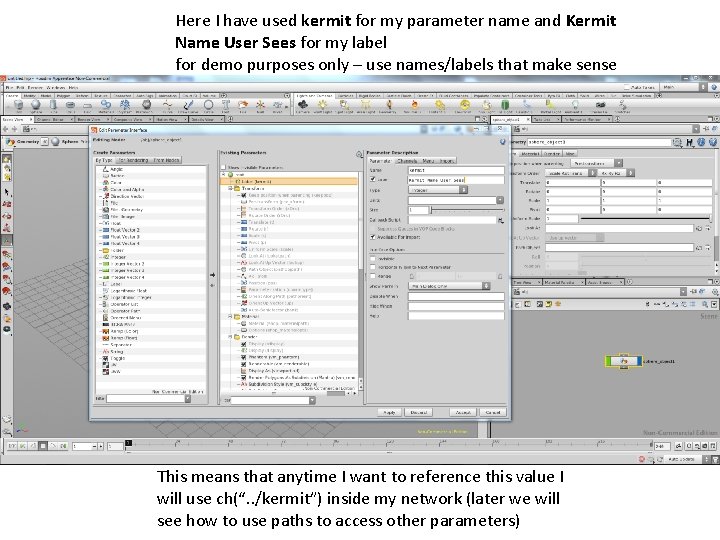Click the Houdini H icon in parameter pane

pyautogui.click(x=690, y=142)
